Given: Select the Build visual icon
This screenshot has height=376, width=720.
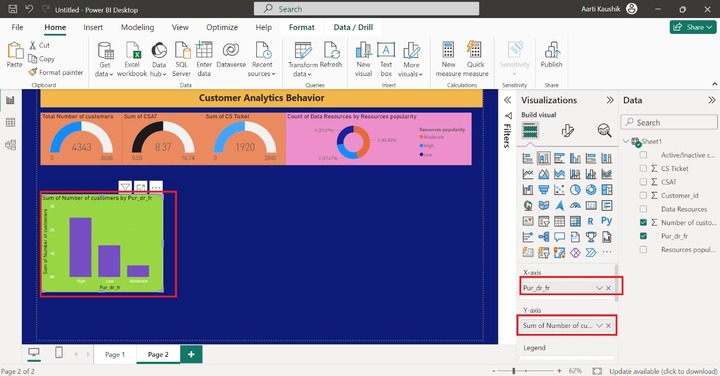Looking at the screenshot, I should point(530,131).
